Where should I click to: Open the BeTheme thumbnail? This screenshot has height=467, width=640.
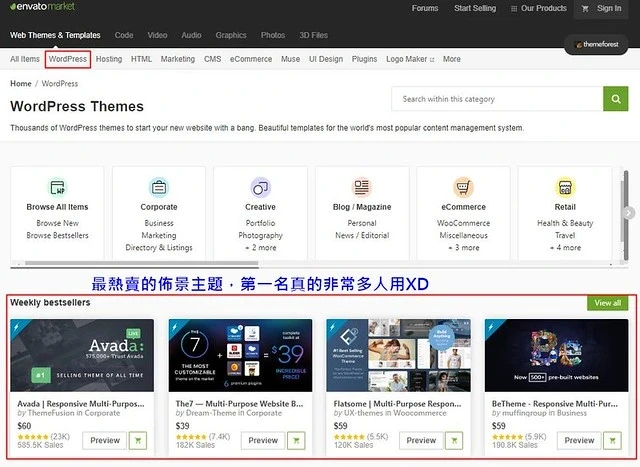pyautogui.click(x=557, y=356)
